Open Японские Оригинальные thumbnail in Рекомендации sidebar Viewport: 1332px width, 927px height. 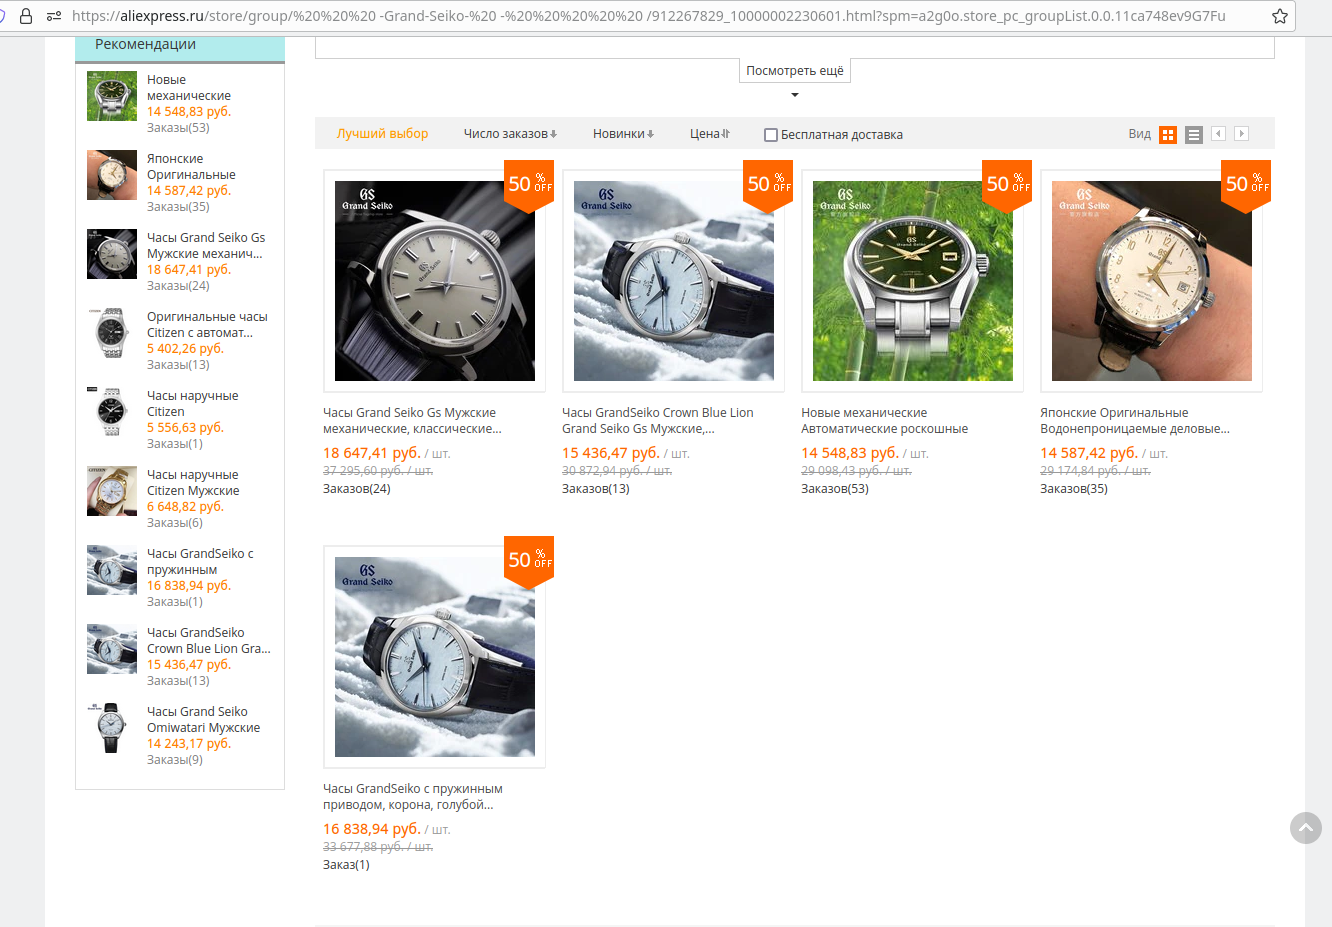112,175
